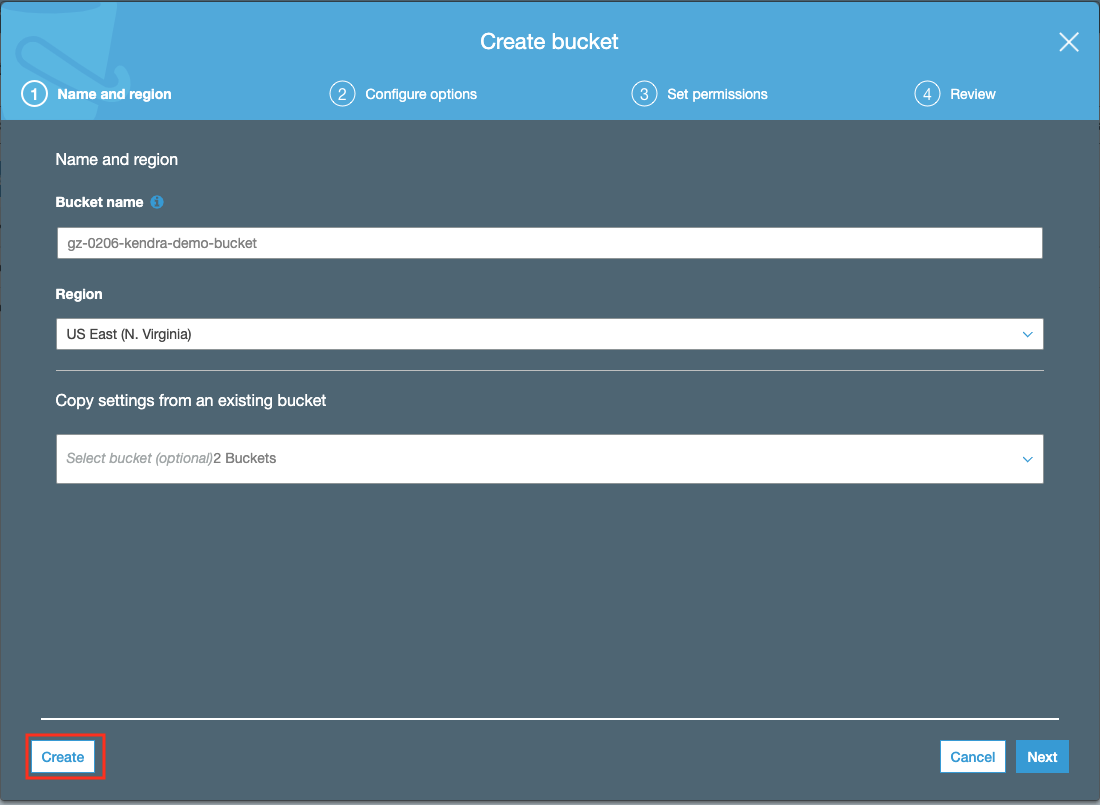Click the Name and region section heading

click(116, 159)
